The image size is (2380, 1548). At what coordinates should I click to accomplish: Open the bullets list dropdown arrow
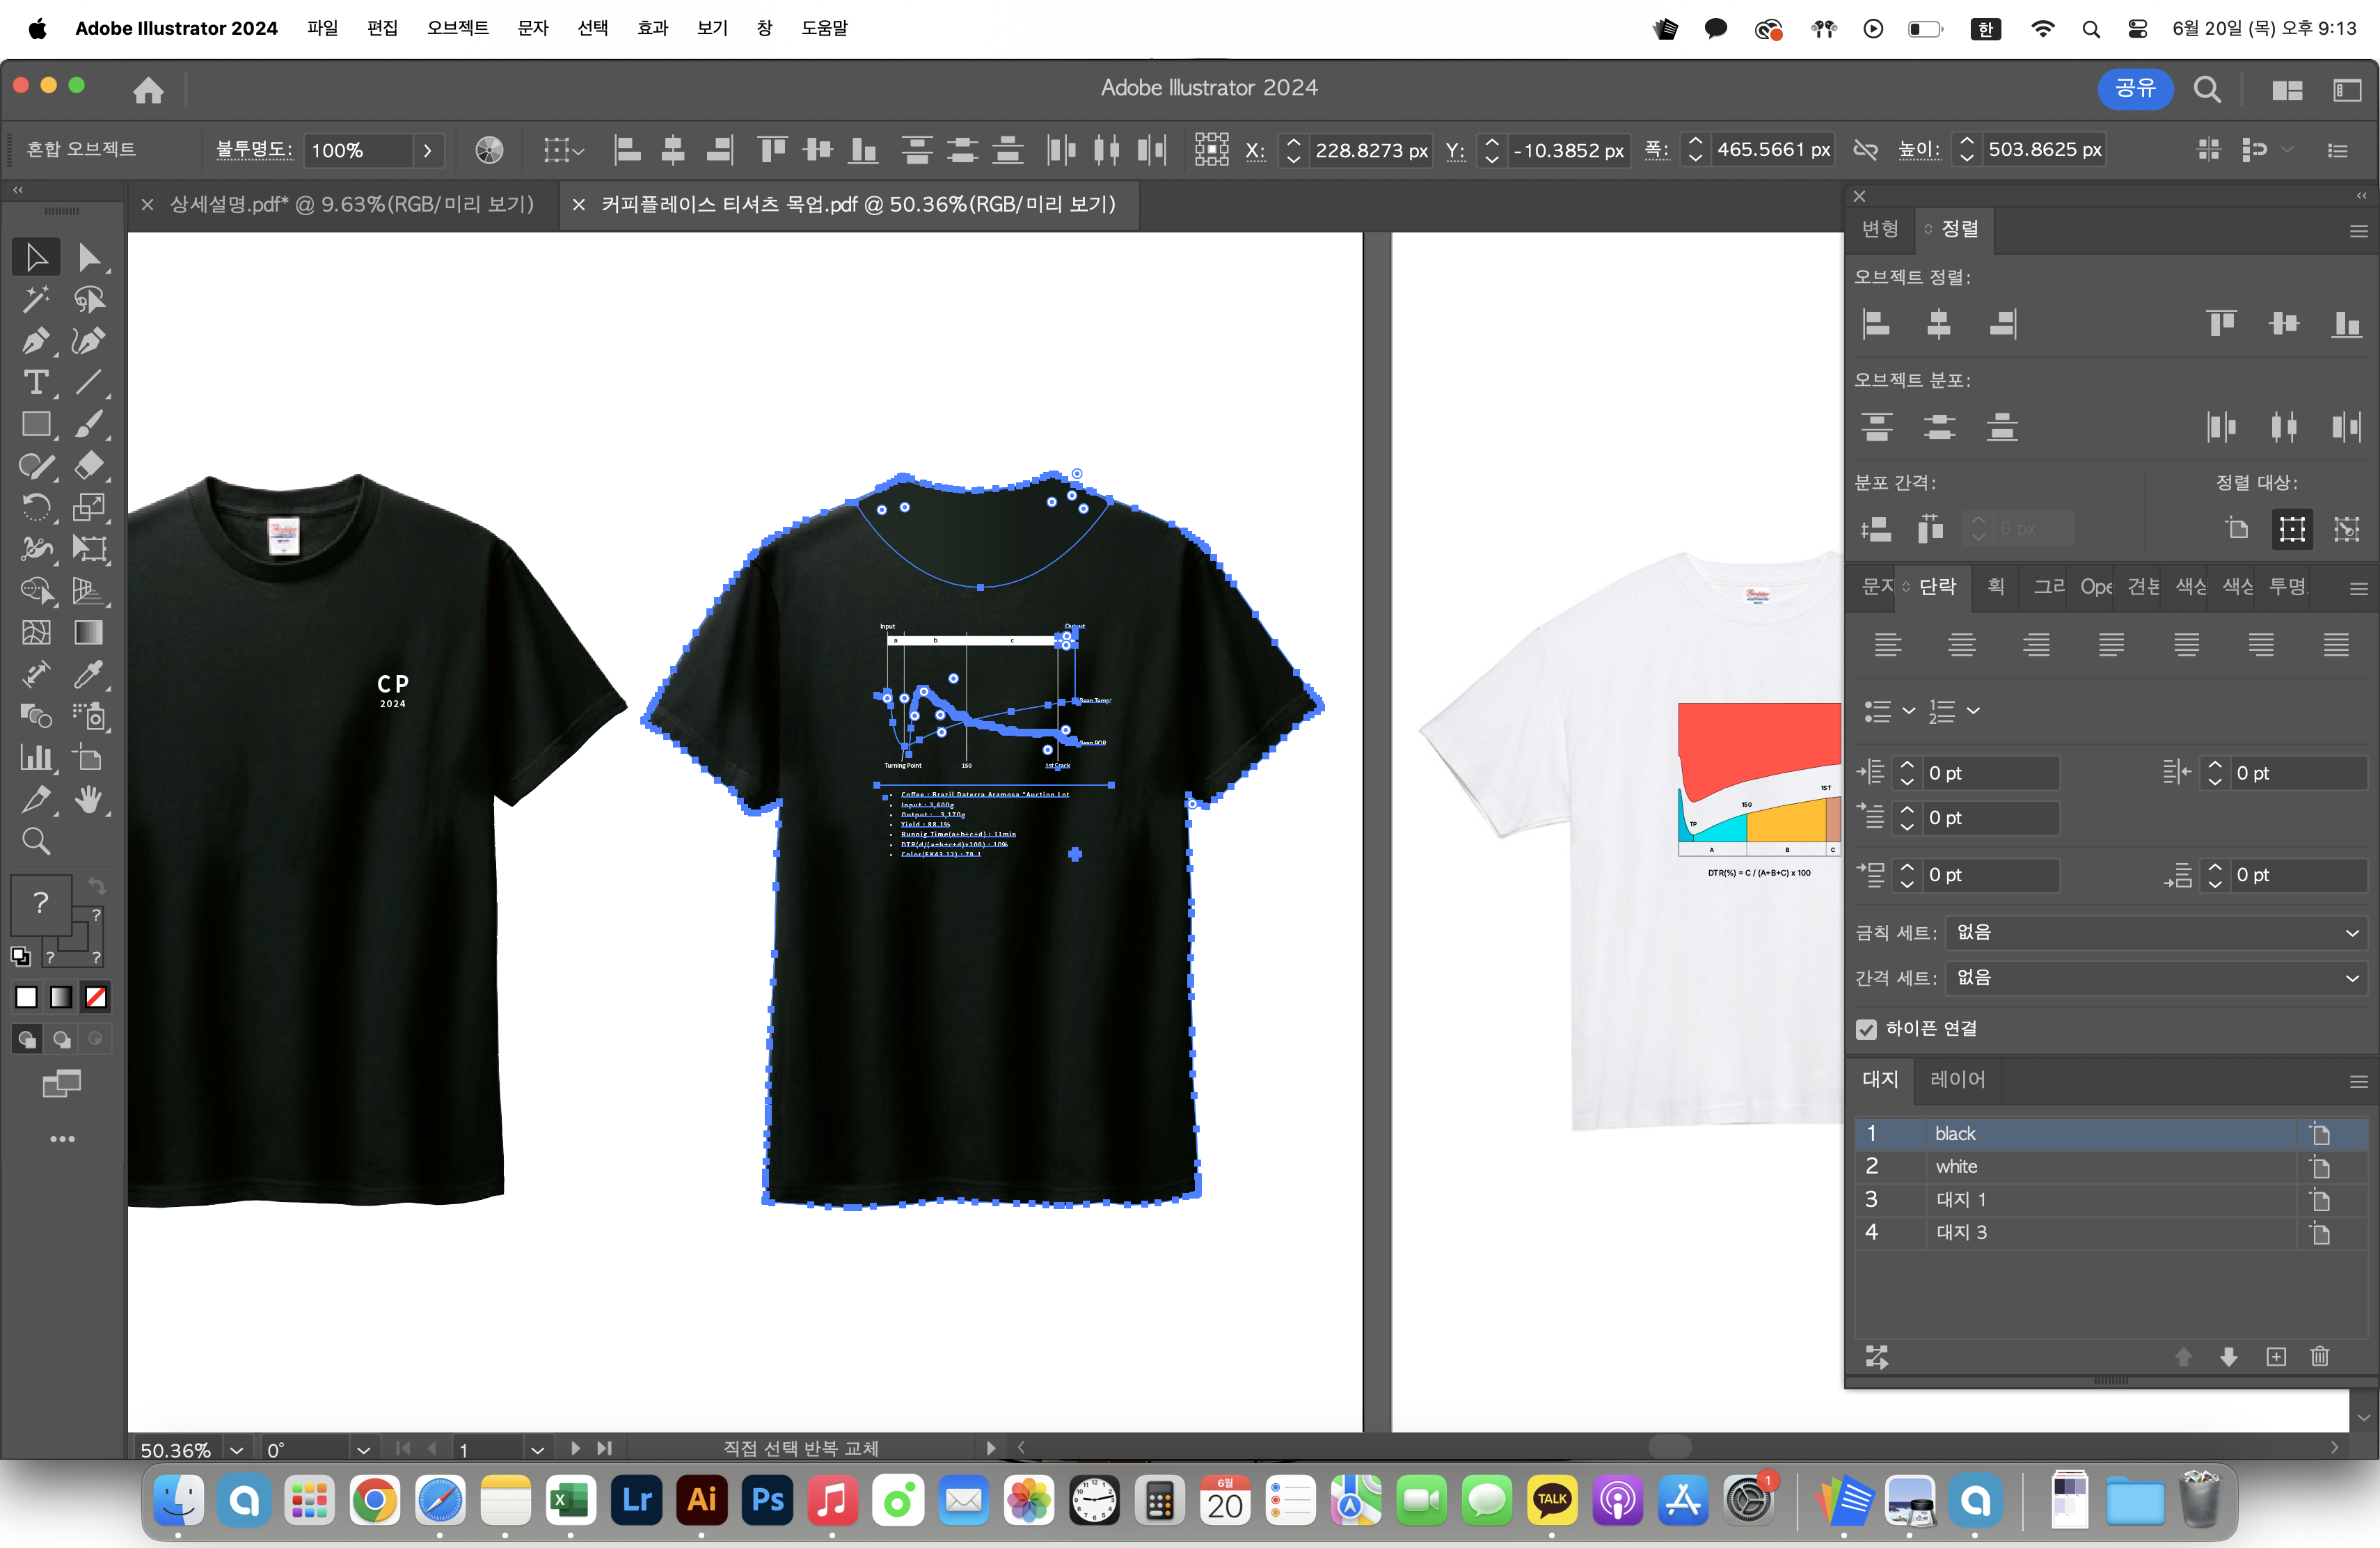pyautogui.click(x=1909, y=711)
